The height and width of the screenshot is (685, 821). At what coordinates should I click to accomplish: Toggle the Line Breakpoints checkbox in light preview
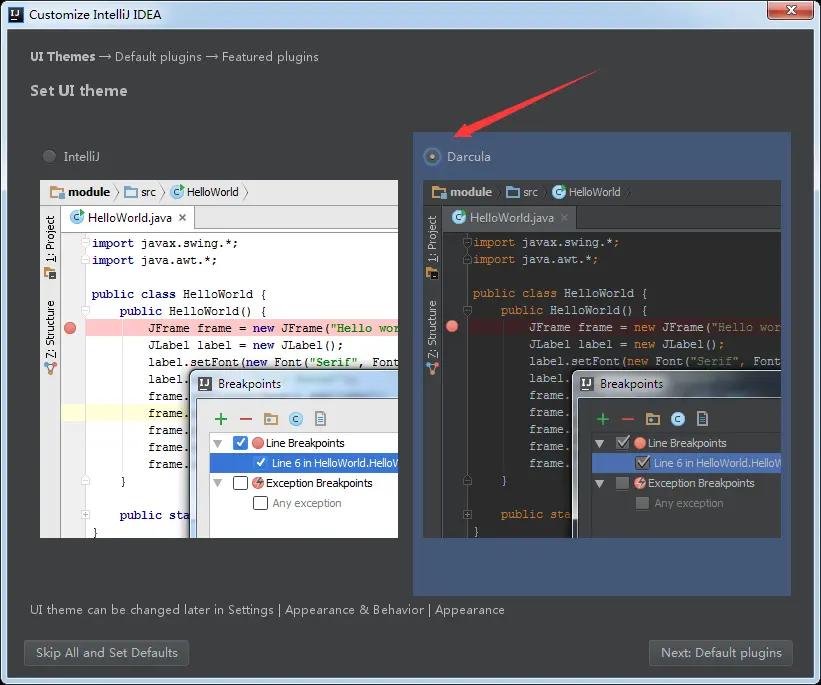(240, 443)
